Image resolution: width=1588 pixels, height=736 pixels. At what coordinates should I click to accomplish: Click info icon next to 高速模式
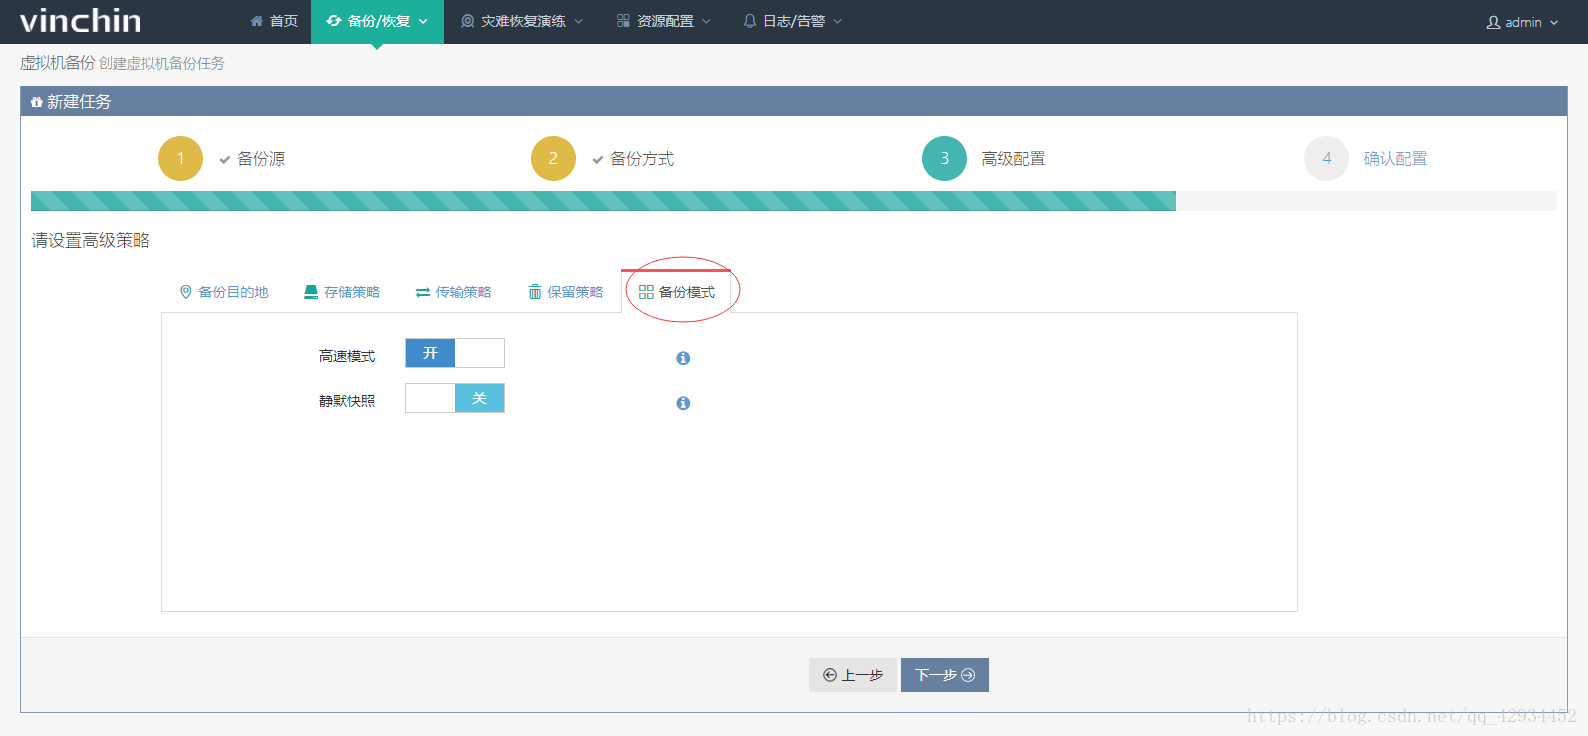[683, 358]
